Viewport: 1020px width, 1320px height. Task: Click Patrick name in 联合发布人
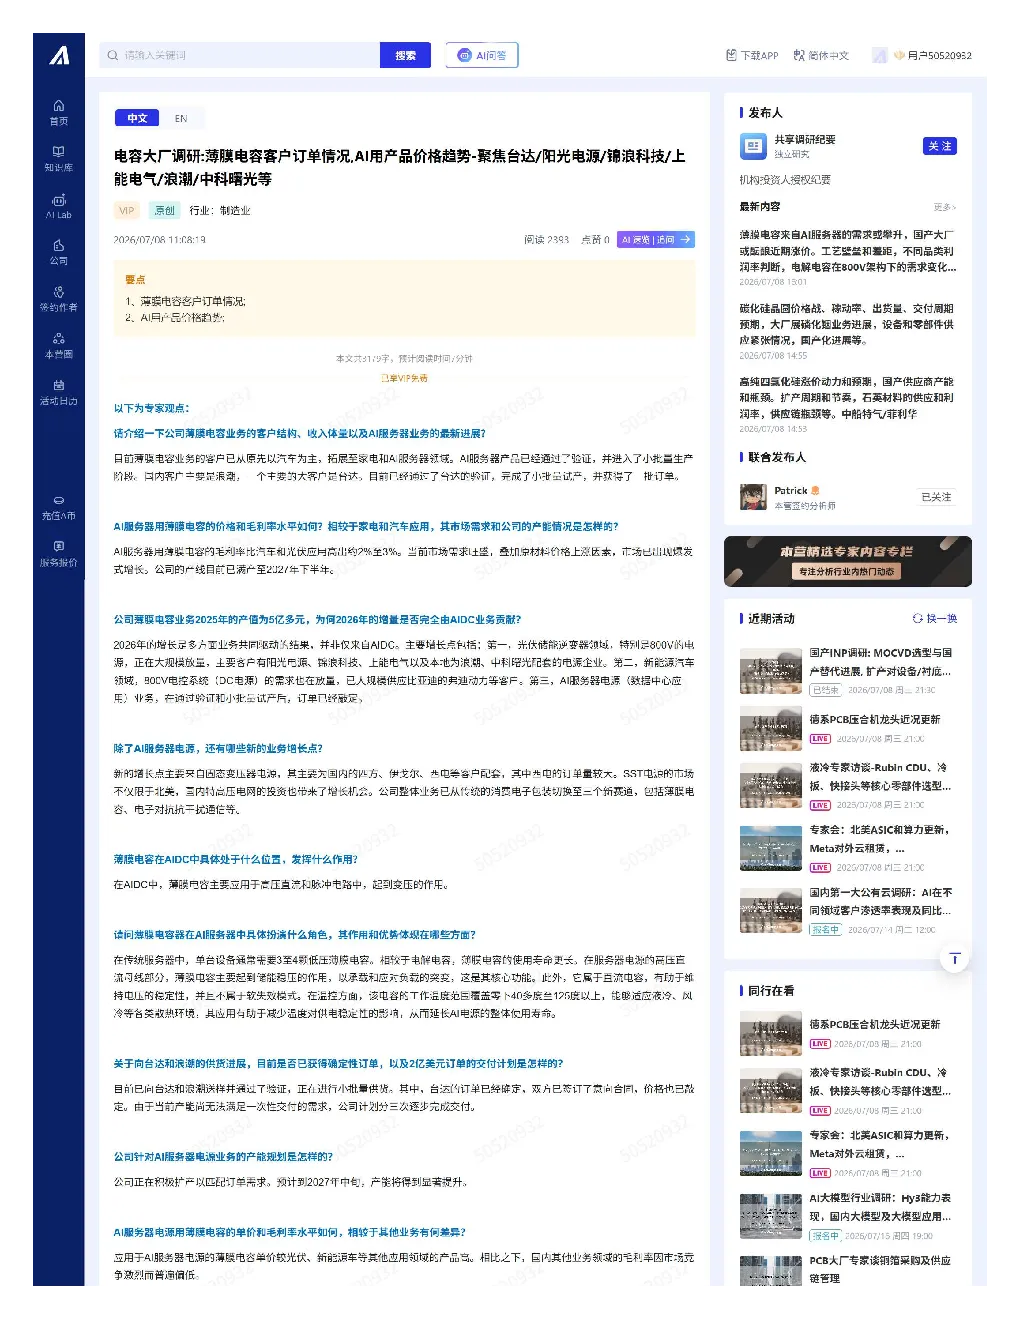tap(791, 490)
